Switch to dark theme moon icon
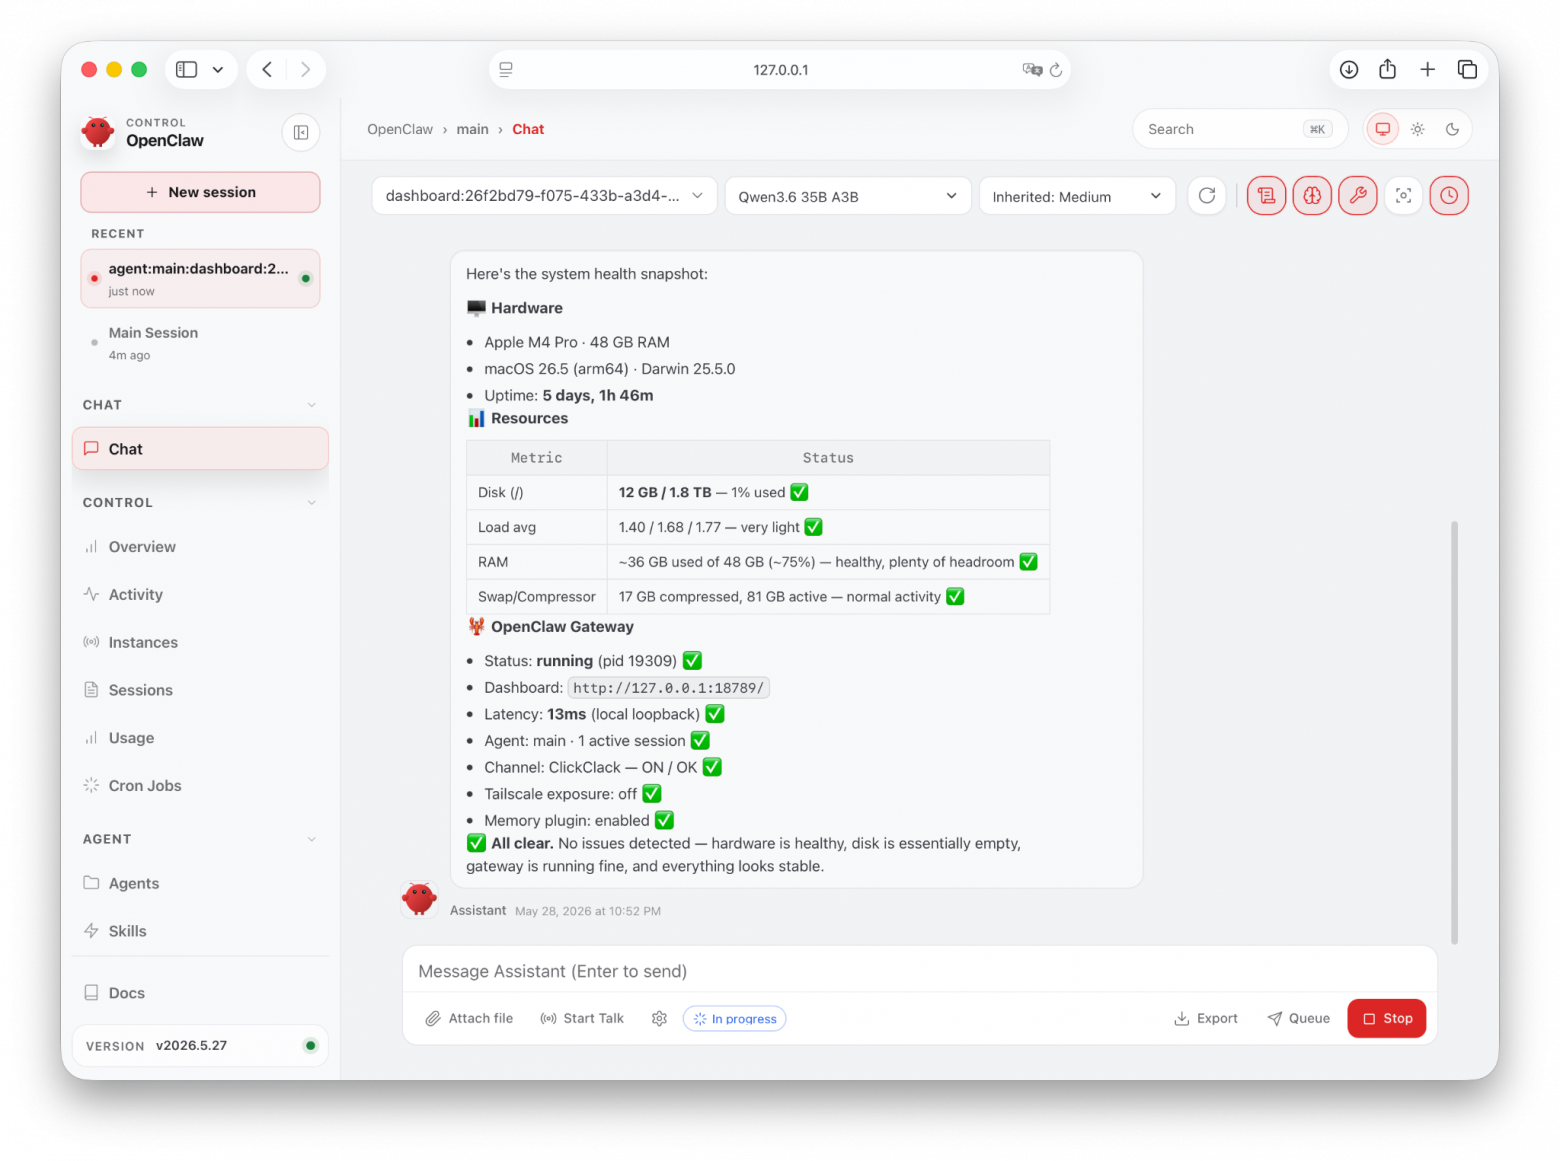Screen dimensions: 1560x1161 coord(1452,129)
